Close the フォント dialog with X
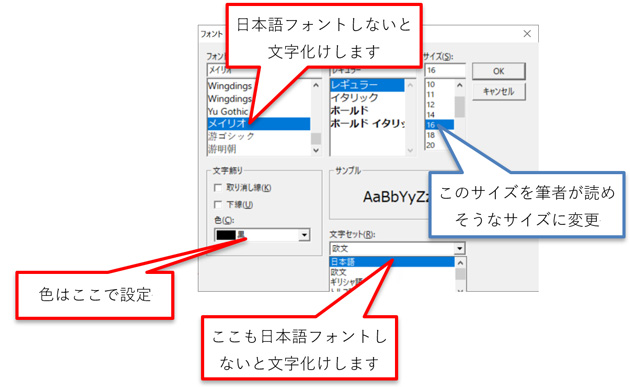Screen dimensions: 630x387 tap(527, 34)
